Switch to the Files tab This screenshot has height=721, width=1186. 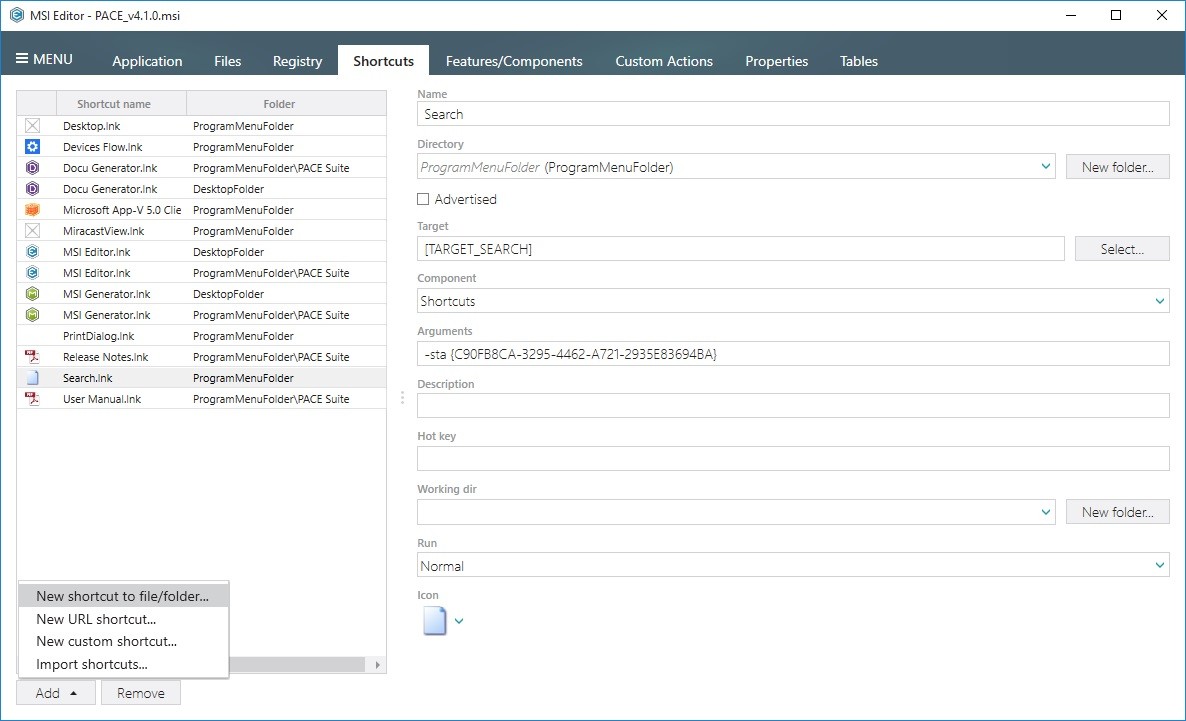(x=227, y=61)
